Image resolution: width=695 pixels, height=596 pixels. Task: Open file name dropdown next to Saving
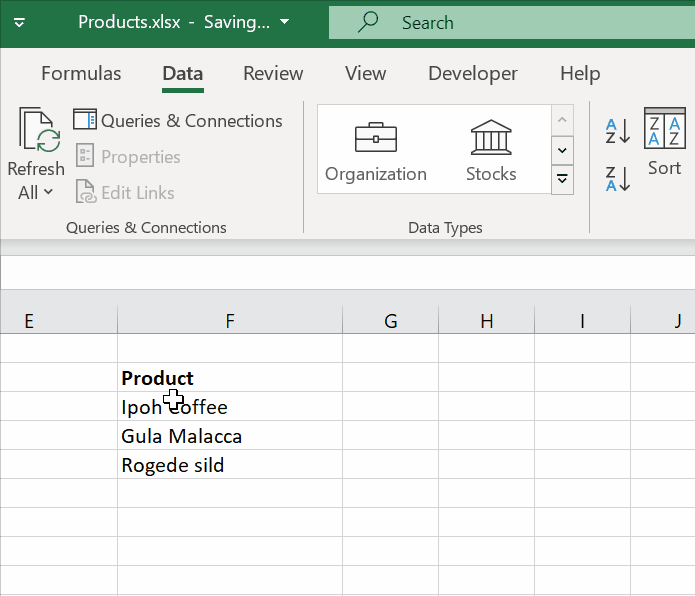[x=285, y=22]
